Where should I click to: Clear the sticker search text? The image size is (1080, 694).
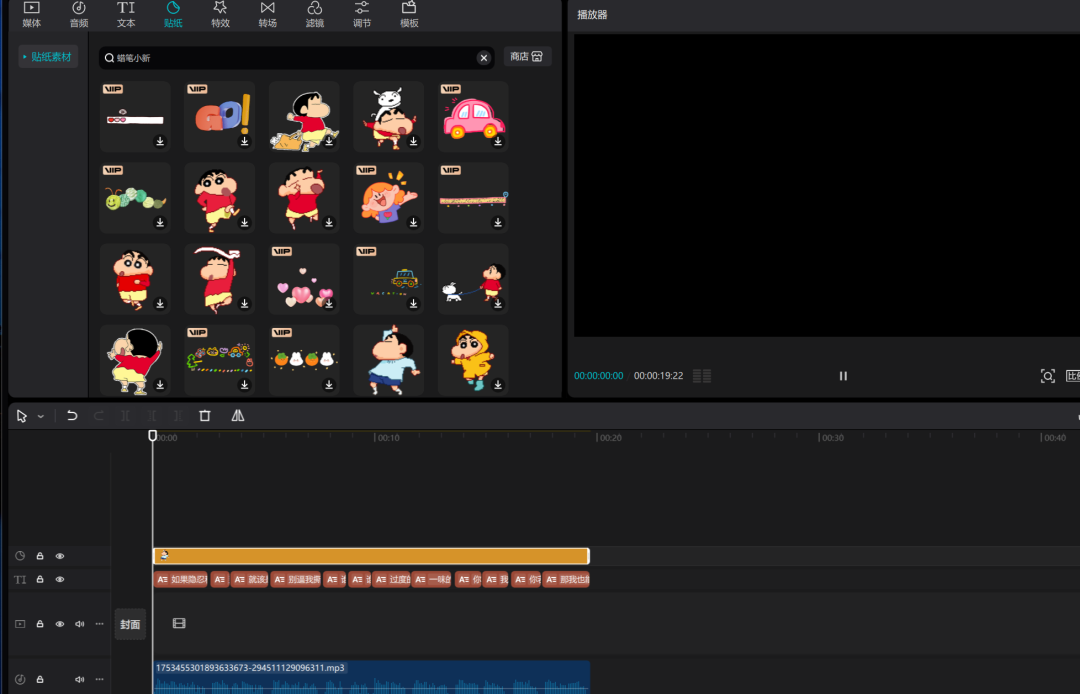click(484, 58)
